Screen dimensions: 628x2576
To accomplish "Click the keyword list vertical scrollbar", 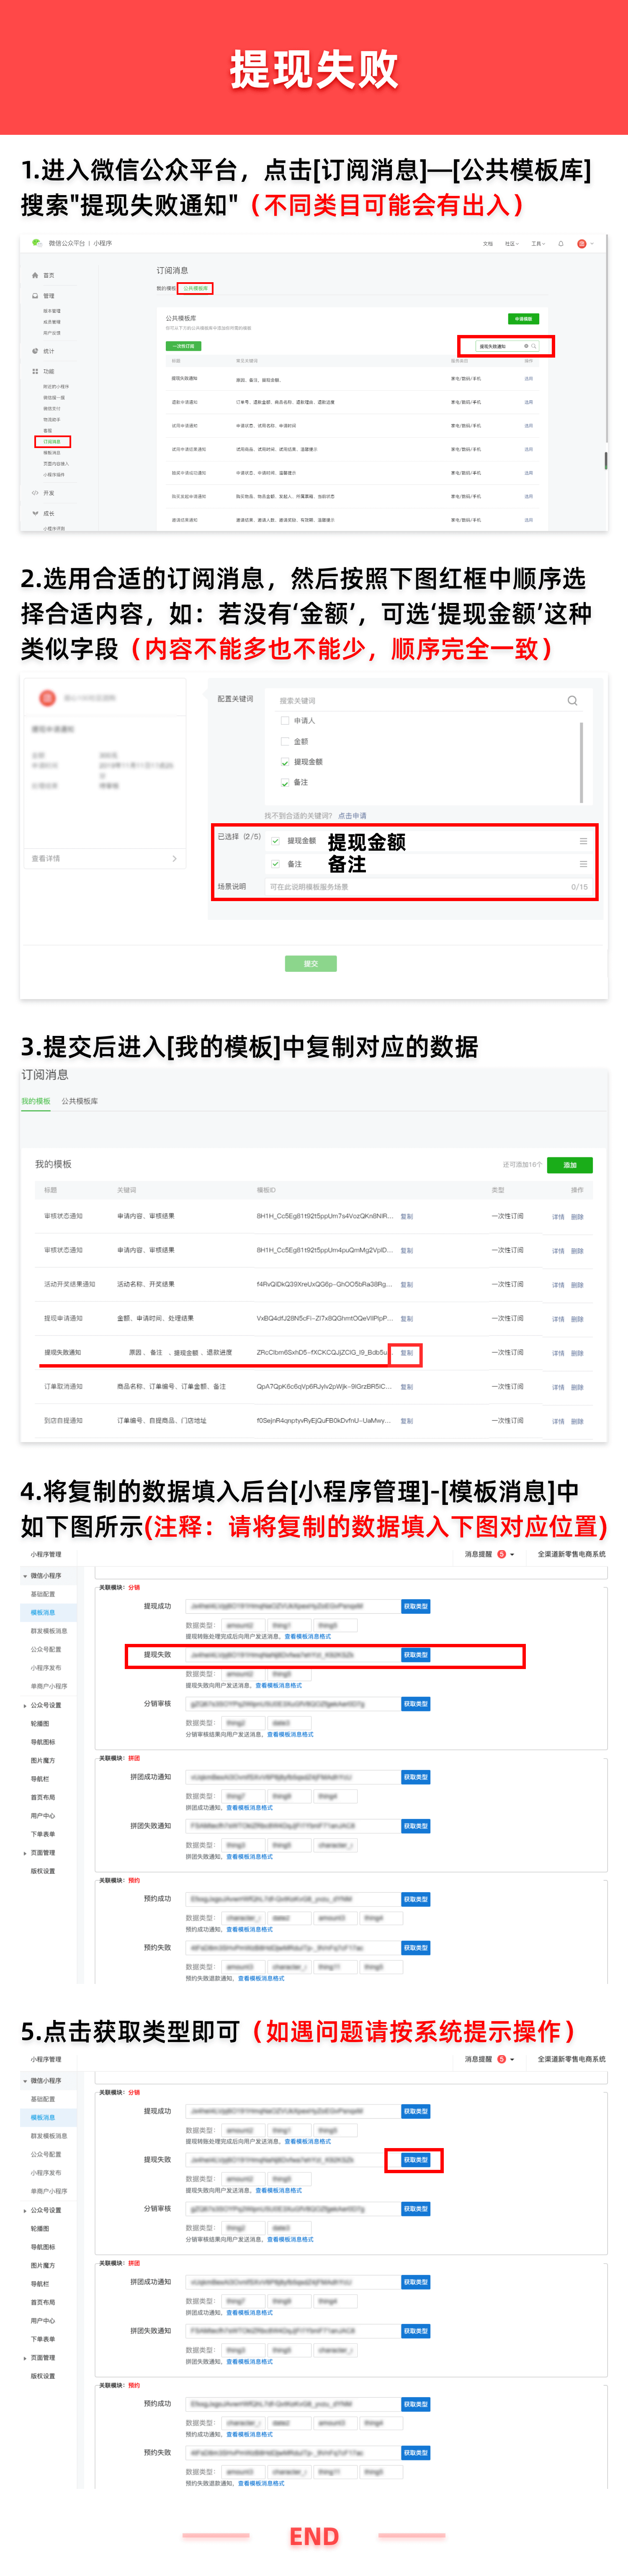I will click(x=581, y=760).
